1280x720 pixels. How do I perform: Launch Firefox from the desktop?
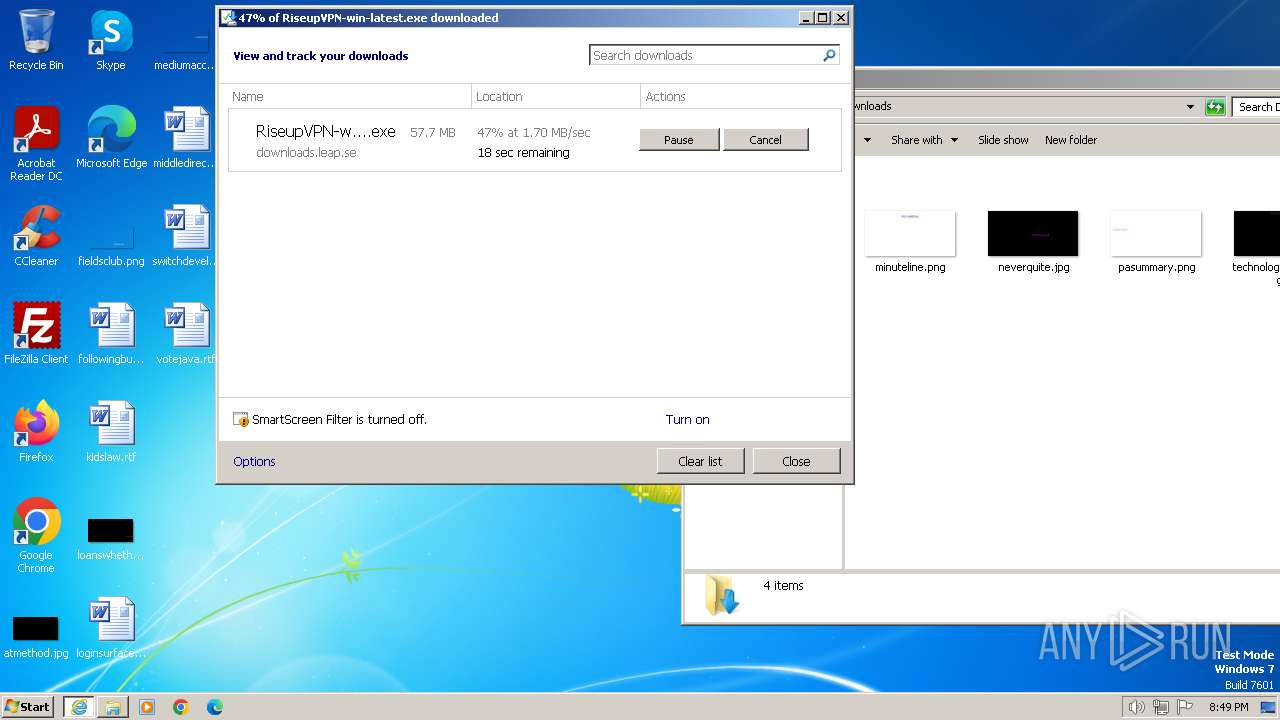(36, 431)
